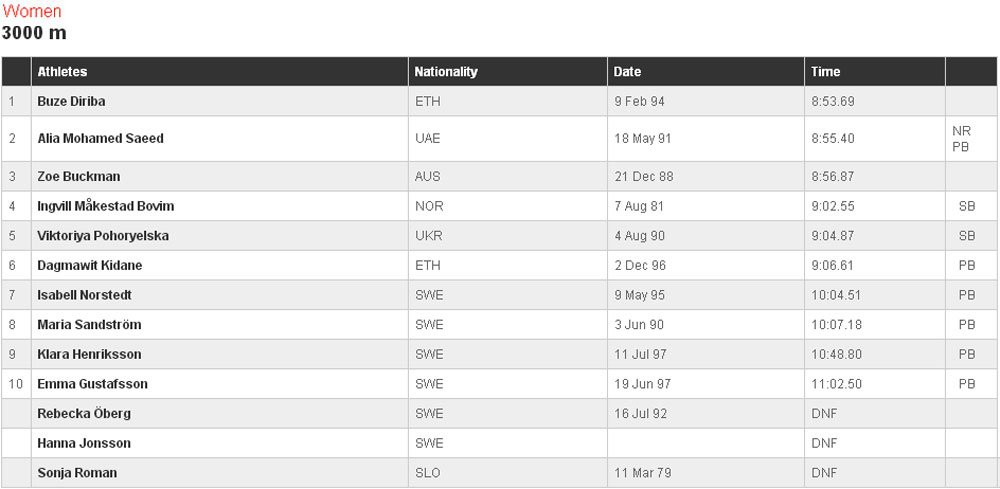1000x489 pixels.
Task: Click the NR PB note beside 8:55.40
Action: pos(960,138)
